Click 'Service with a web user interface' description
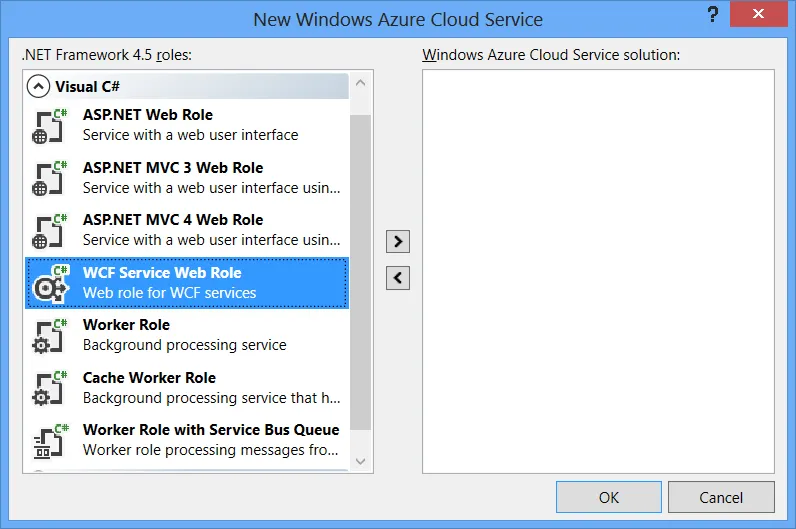Viewport: 796px width, 529px height. 190,135
